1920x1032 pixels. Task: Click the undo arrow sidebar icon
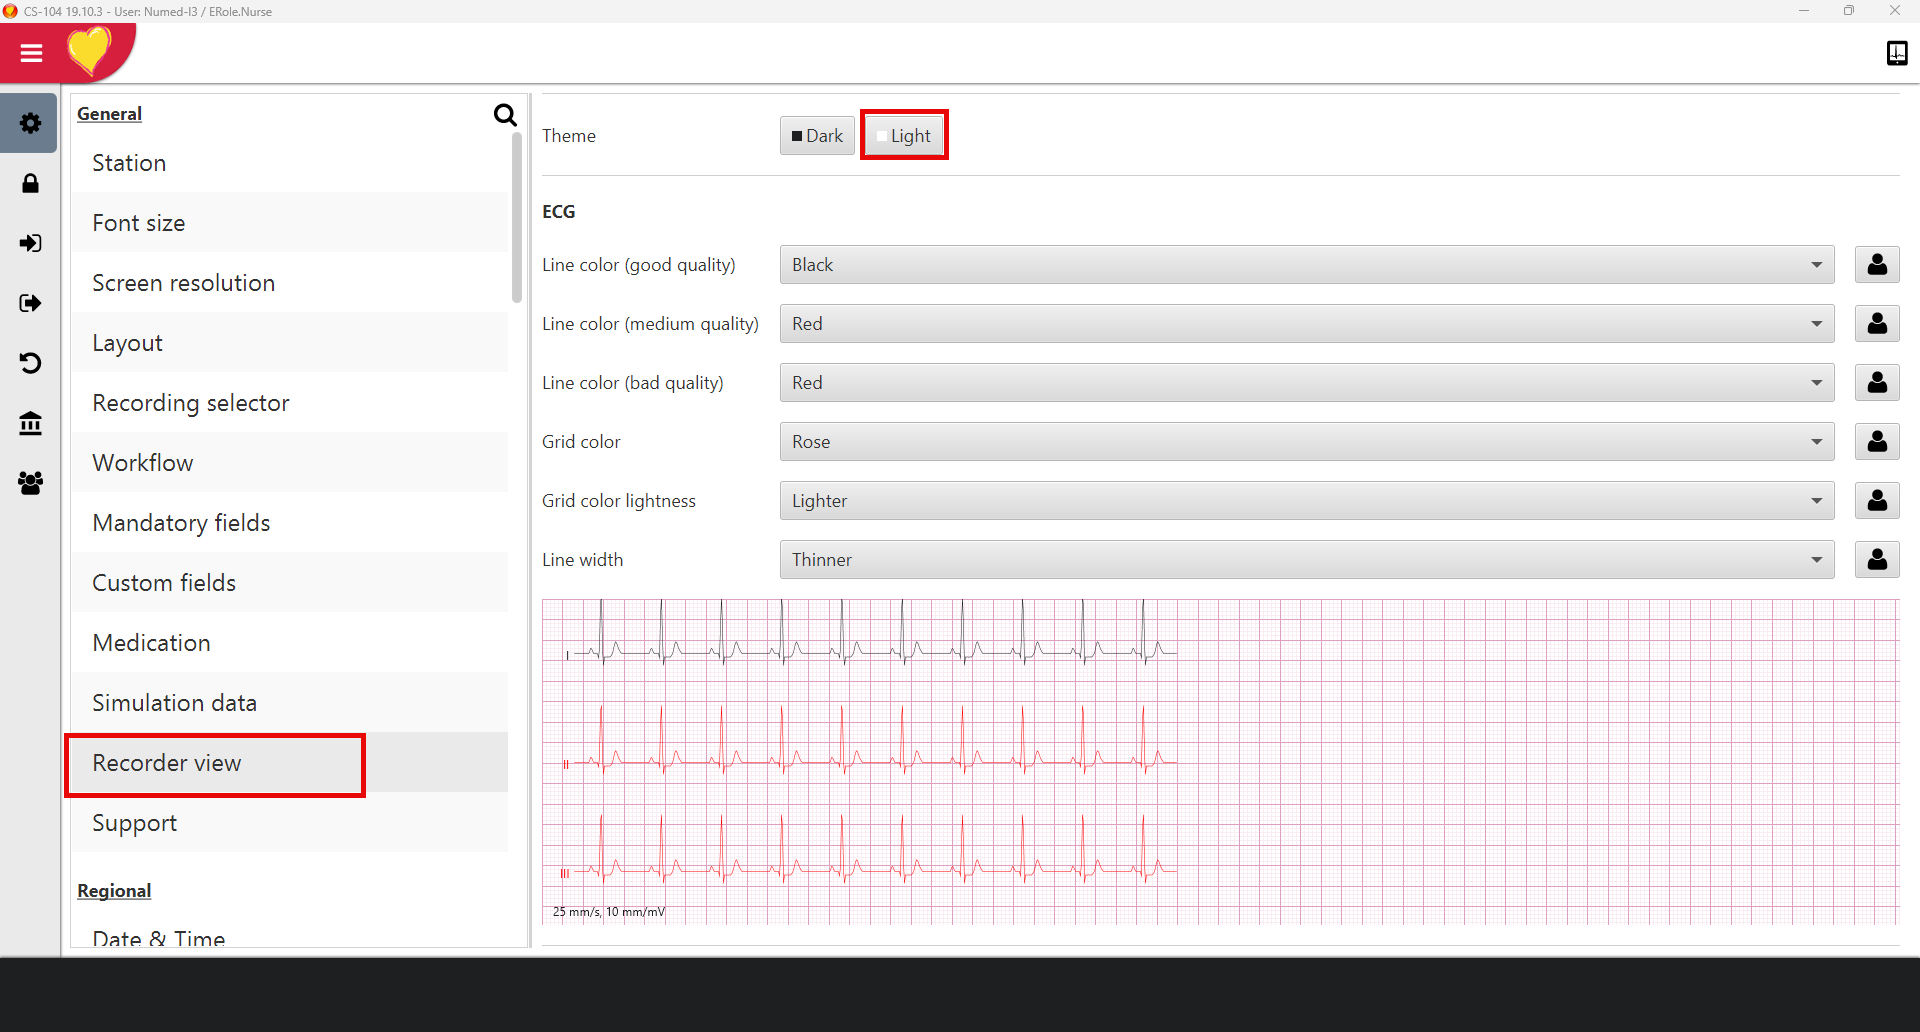tap(30, 364)
